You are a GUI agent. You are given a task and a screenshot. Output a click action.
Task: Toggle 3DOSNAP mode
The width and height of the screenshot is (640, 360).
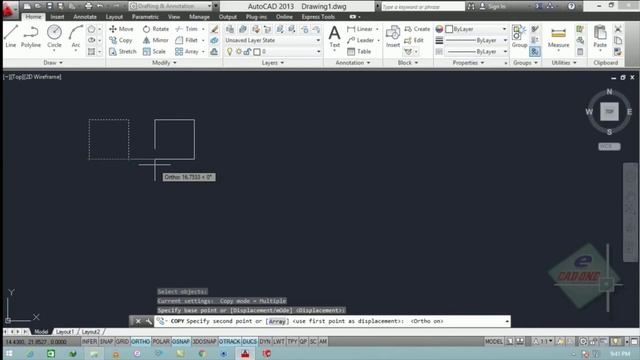pos(204,342)
